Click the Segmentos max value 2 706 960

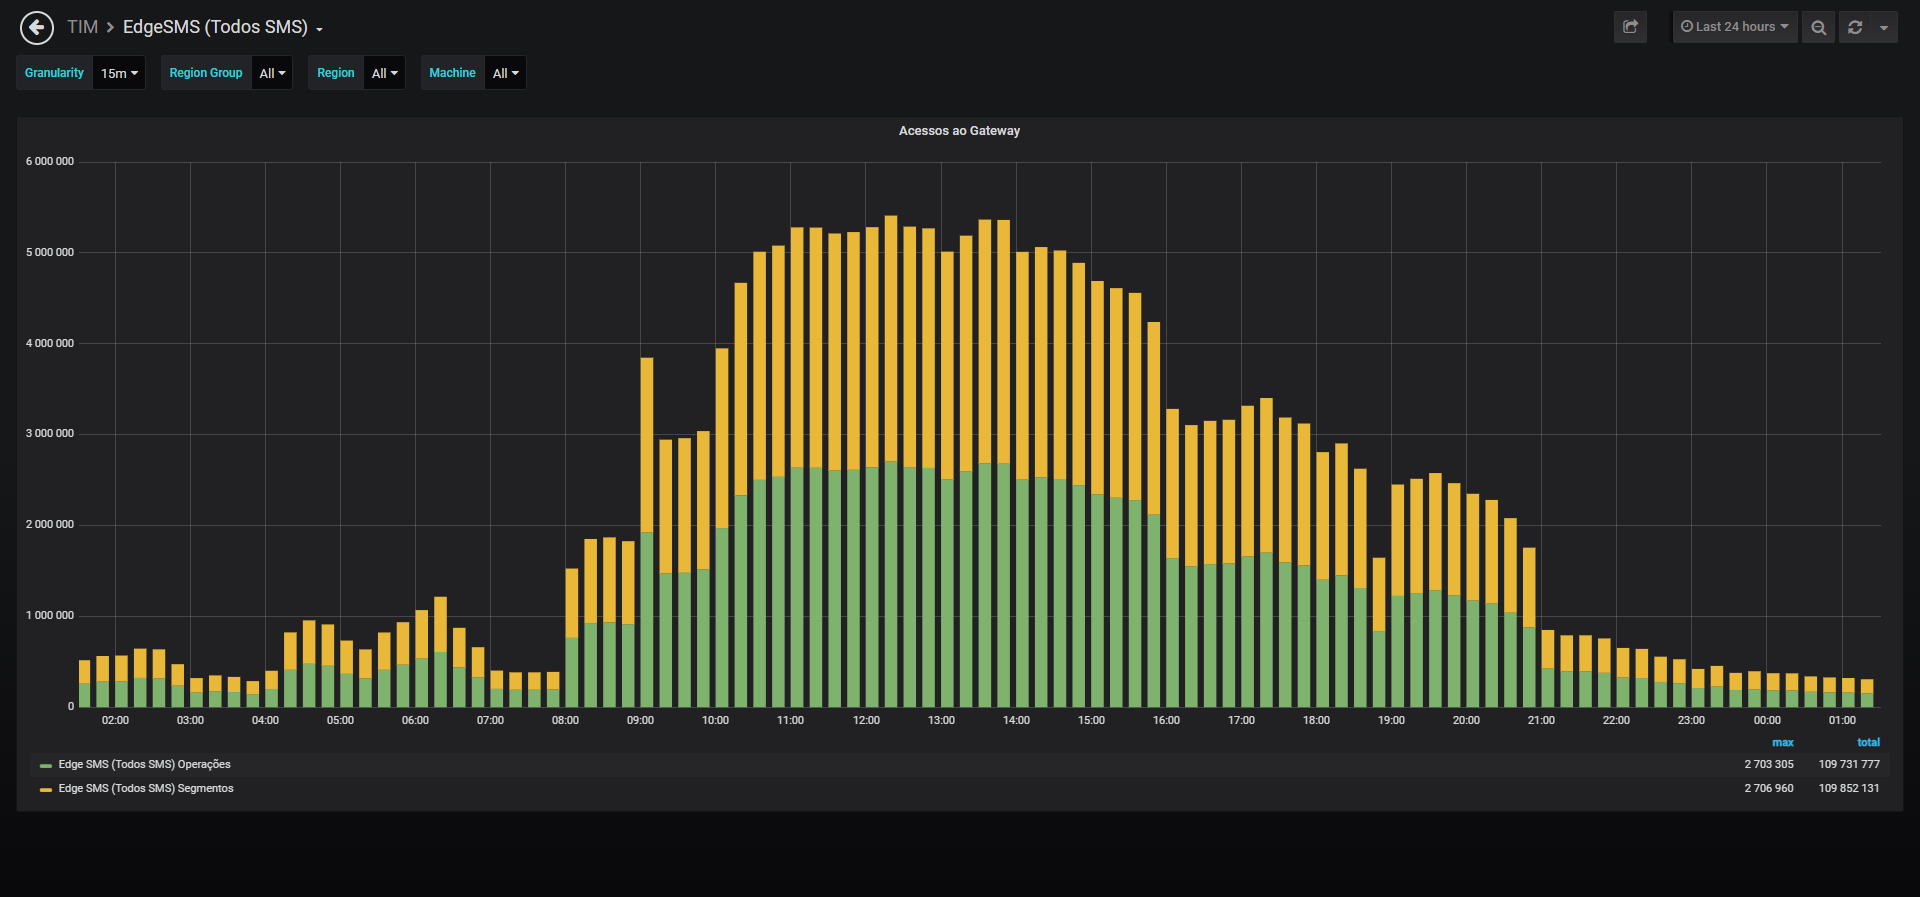coord(1769,789)
